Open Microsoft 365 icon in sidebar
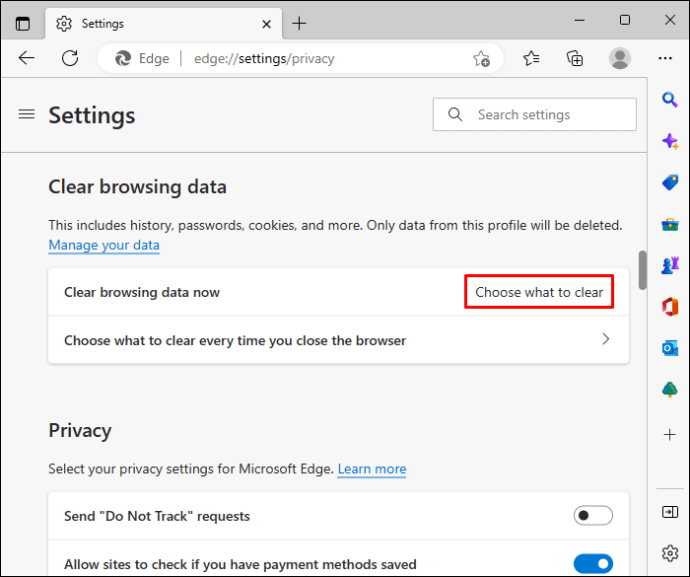The height and width of the screenshot is (577, 690). click(670, 306)
